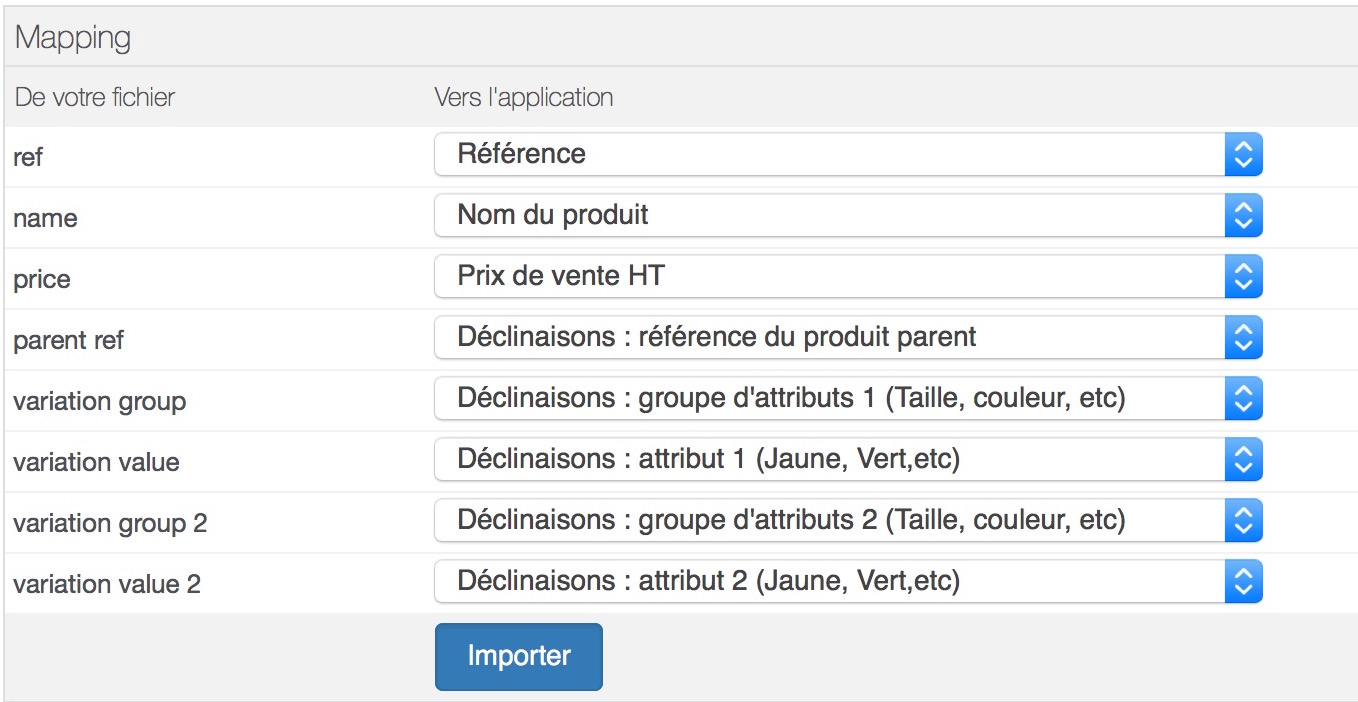Image resolution: width=1358 pixels, height=702 pixels.
Task: Click the 'Vers l'application' column header
Action: tap(523, 97)
